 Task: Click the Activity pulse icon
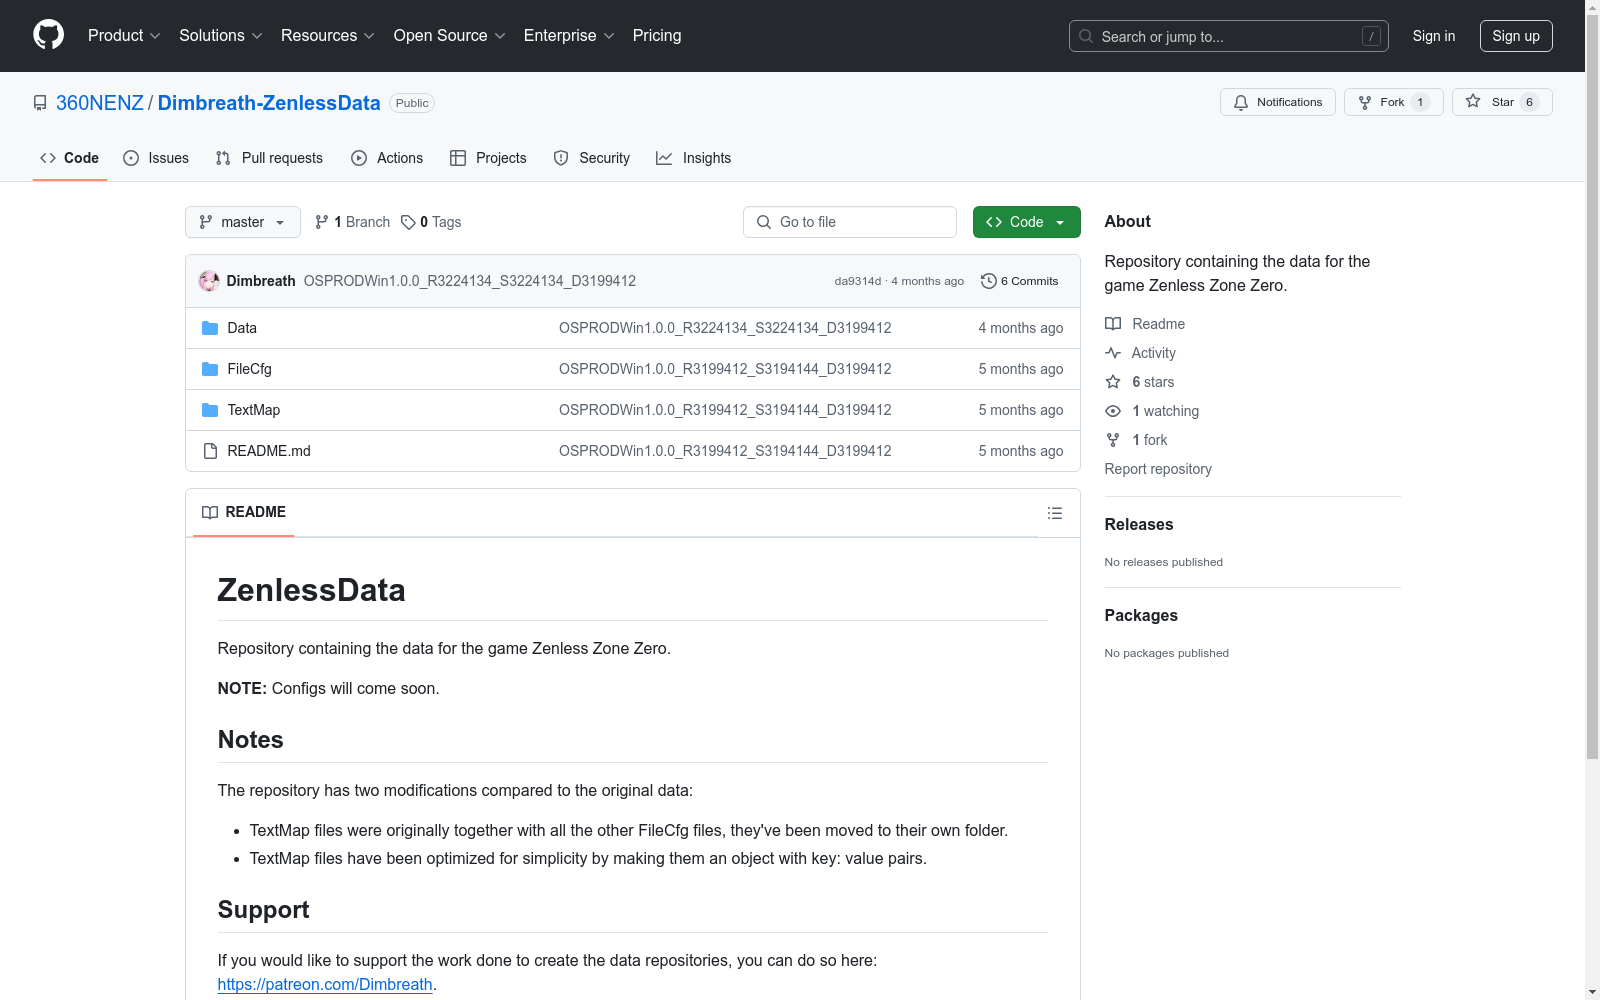tap(1113, 353)
